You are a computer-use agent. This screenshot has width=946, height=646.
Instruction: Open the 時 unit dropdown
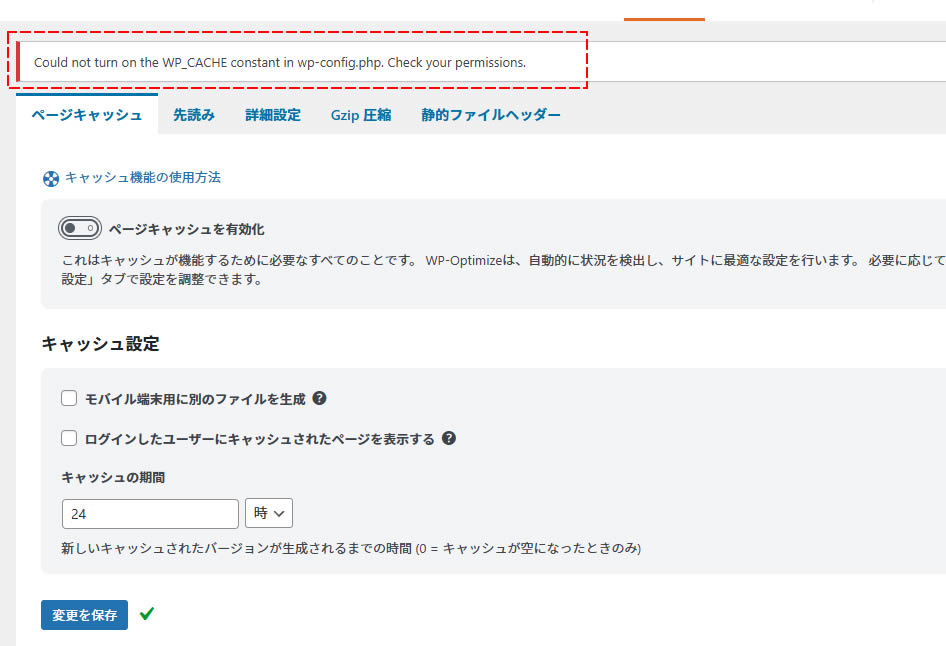(269, 512)
